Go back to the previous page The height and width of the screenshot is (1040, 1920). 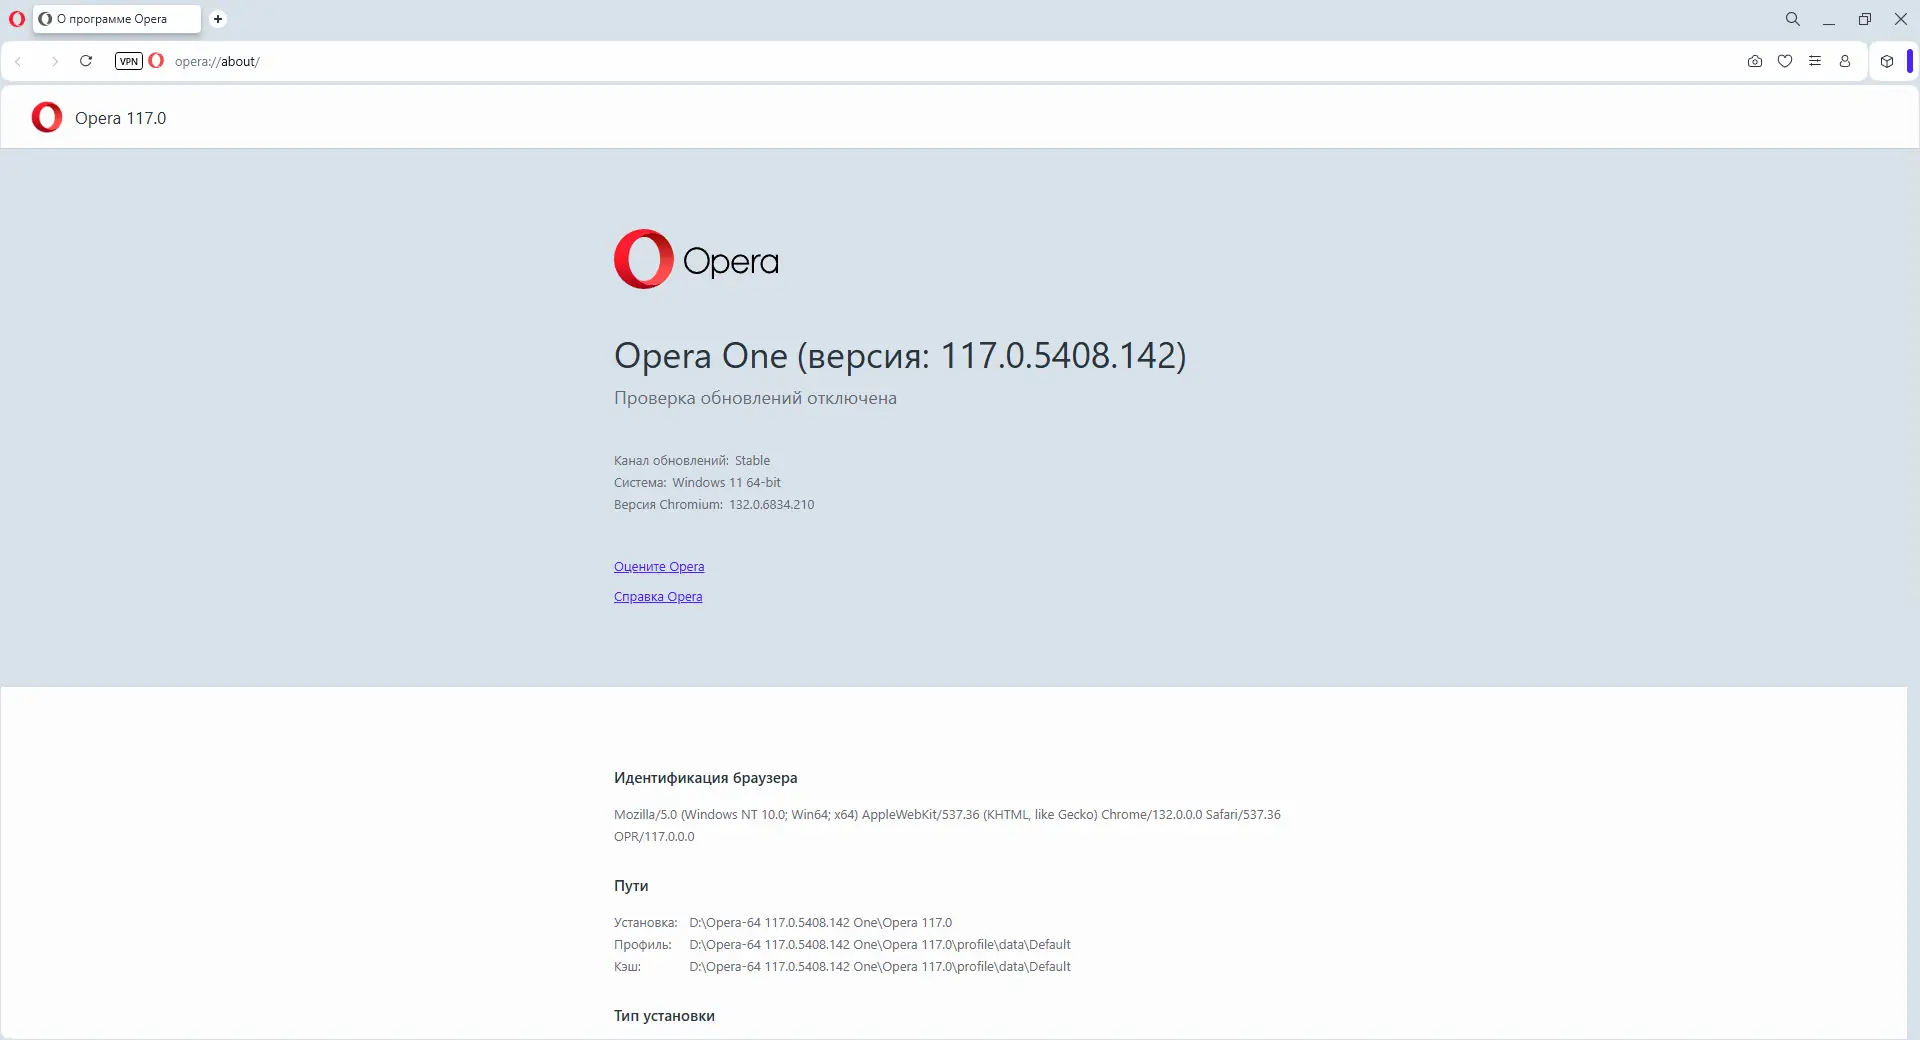click(x=19, y=61)
